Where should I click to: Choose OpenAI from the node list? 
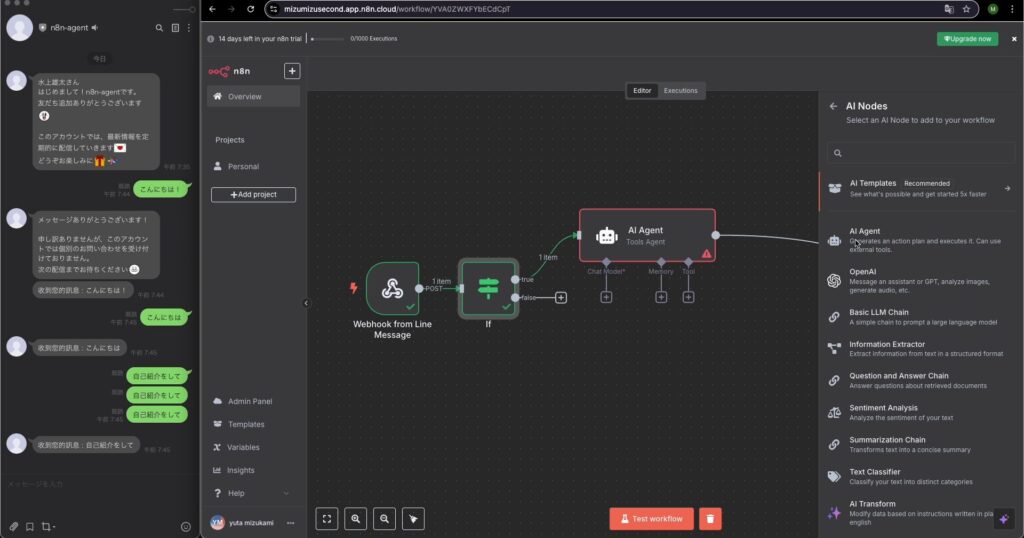[921, 281]
